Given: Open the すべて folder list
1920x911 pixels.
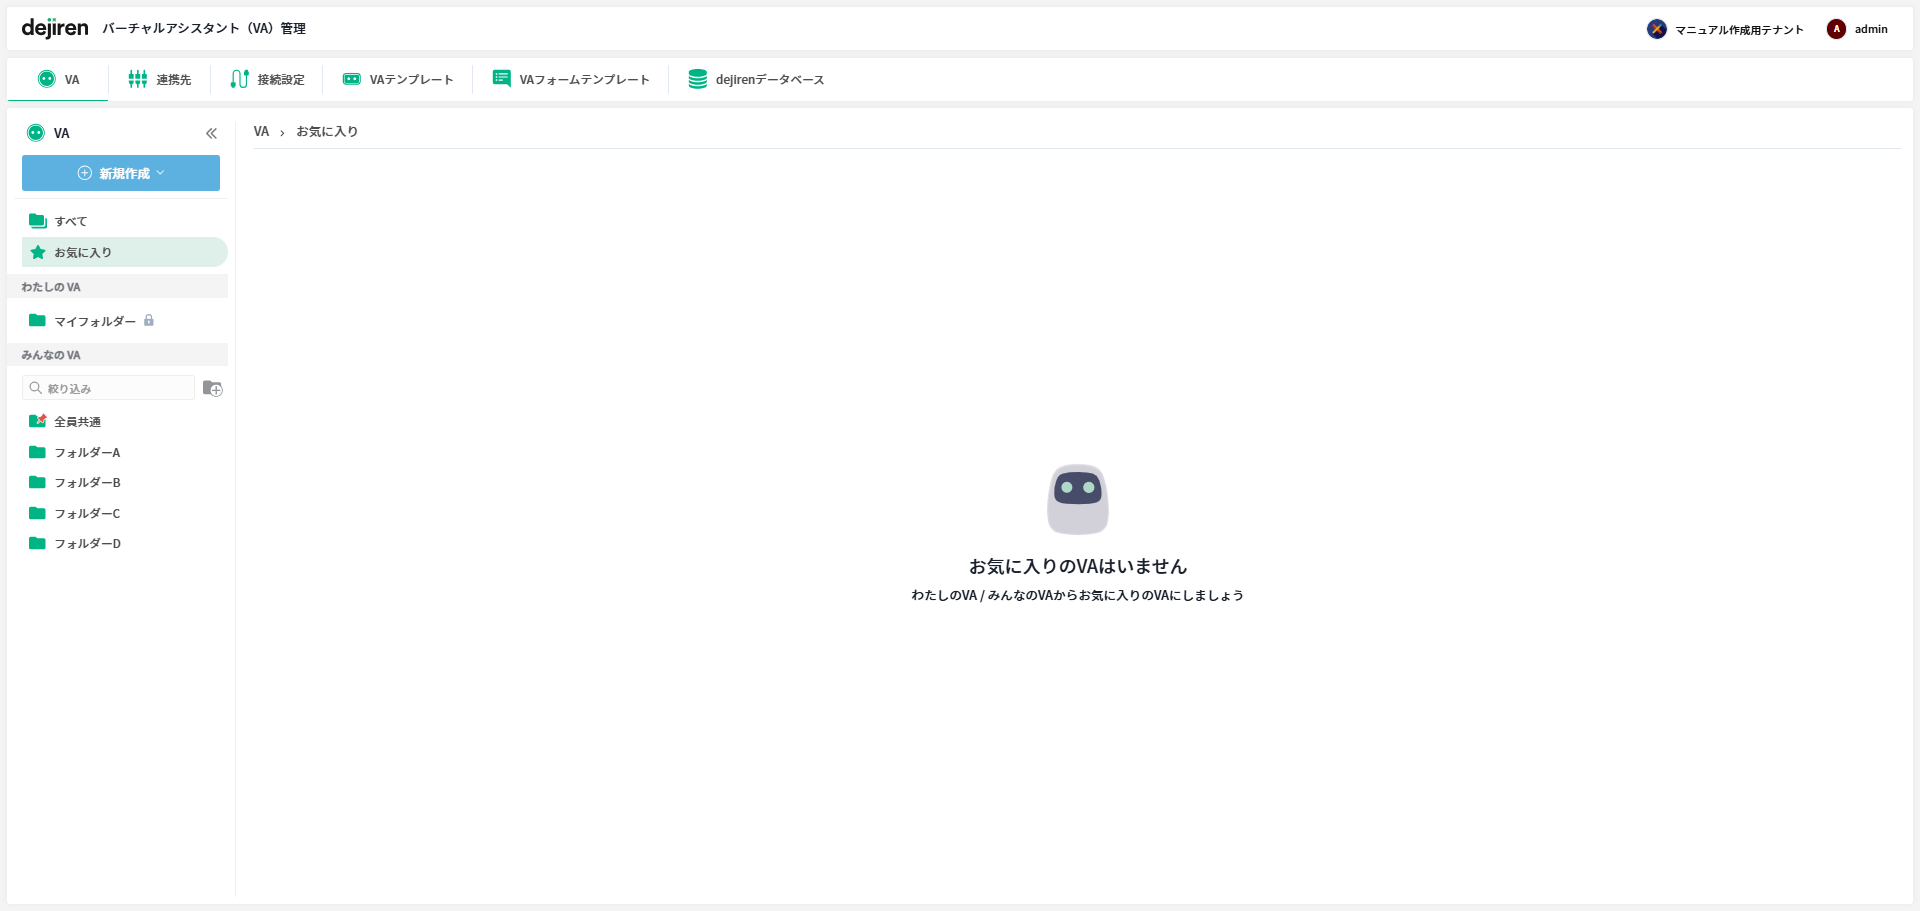Looking at the screenshot, I should click(70, 221).
